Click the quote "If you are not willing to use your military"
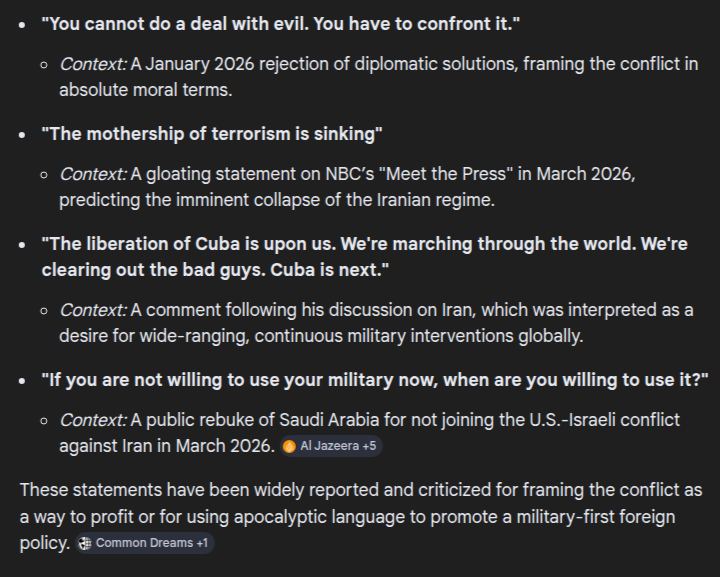 tap(375, 379)
